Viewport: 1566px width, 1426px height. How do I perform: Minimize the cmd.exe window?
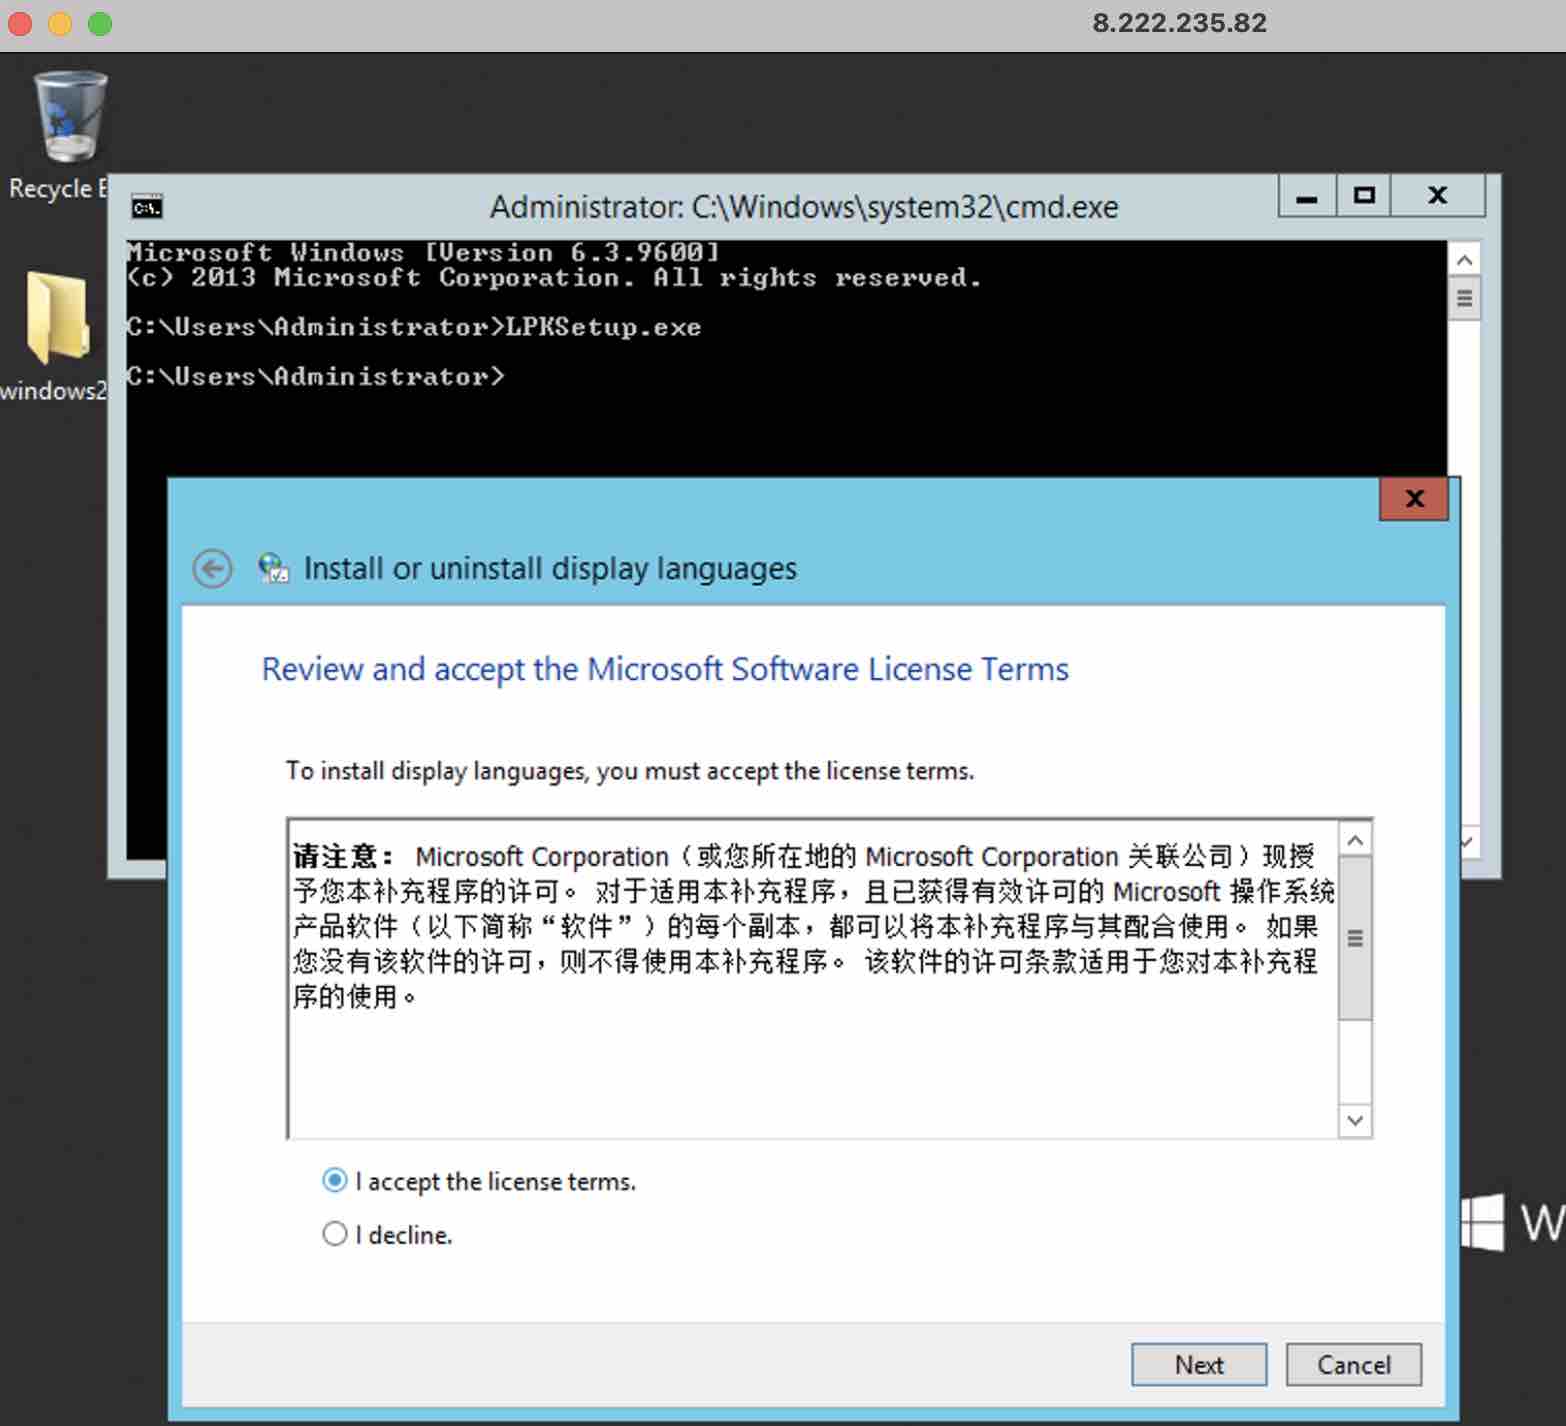coord(1307,196)
